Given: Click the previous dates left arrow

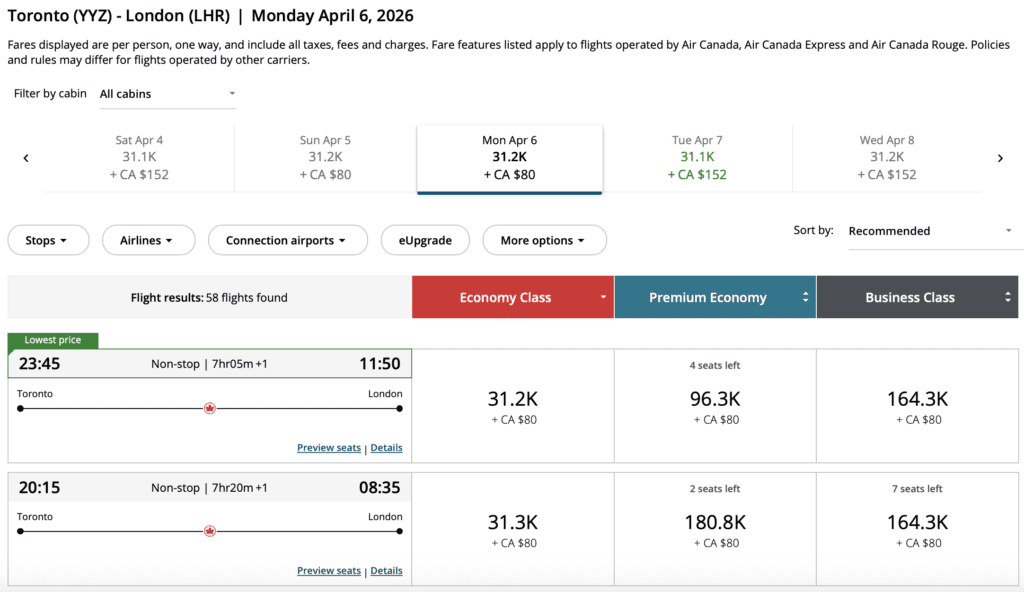Looking at the screenshot, I should [26, 158].
